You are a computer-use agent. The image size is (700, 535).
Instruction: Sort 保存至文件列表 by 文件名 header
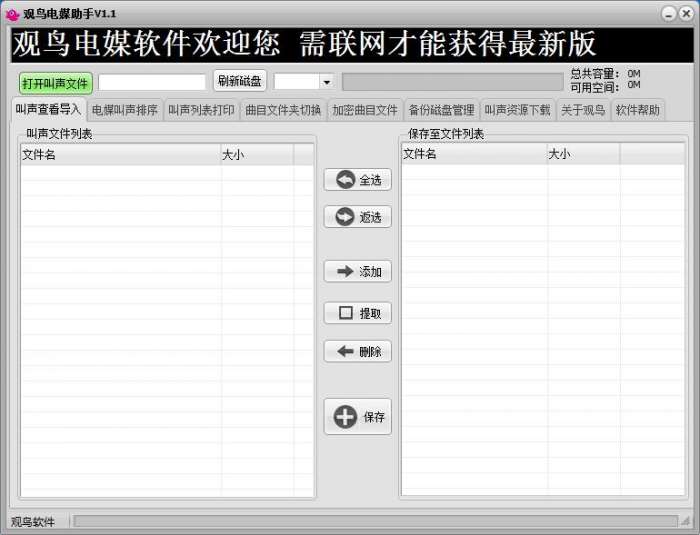[x=474, y=154]
